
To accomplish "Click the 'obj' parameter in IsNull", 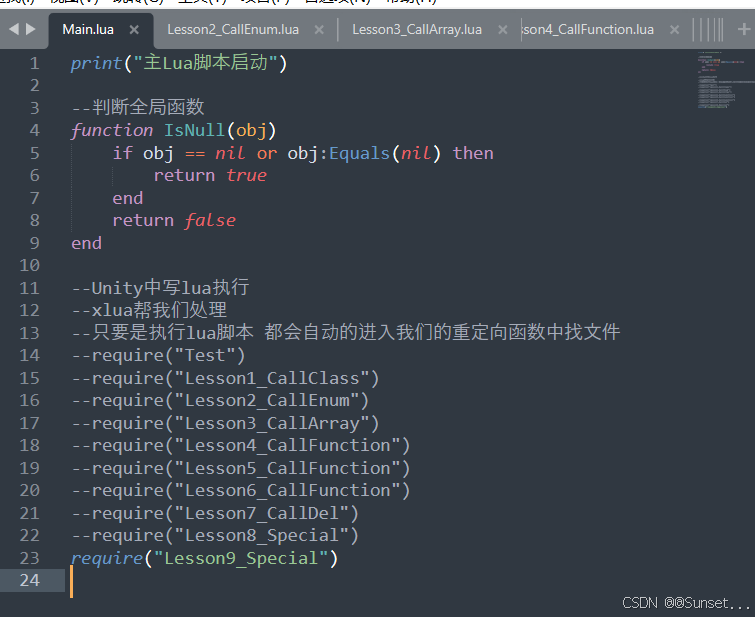I will pos(251,131).
